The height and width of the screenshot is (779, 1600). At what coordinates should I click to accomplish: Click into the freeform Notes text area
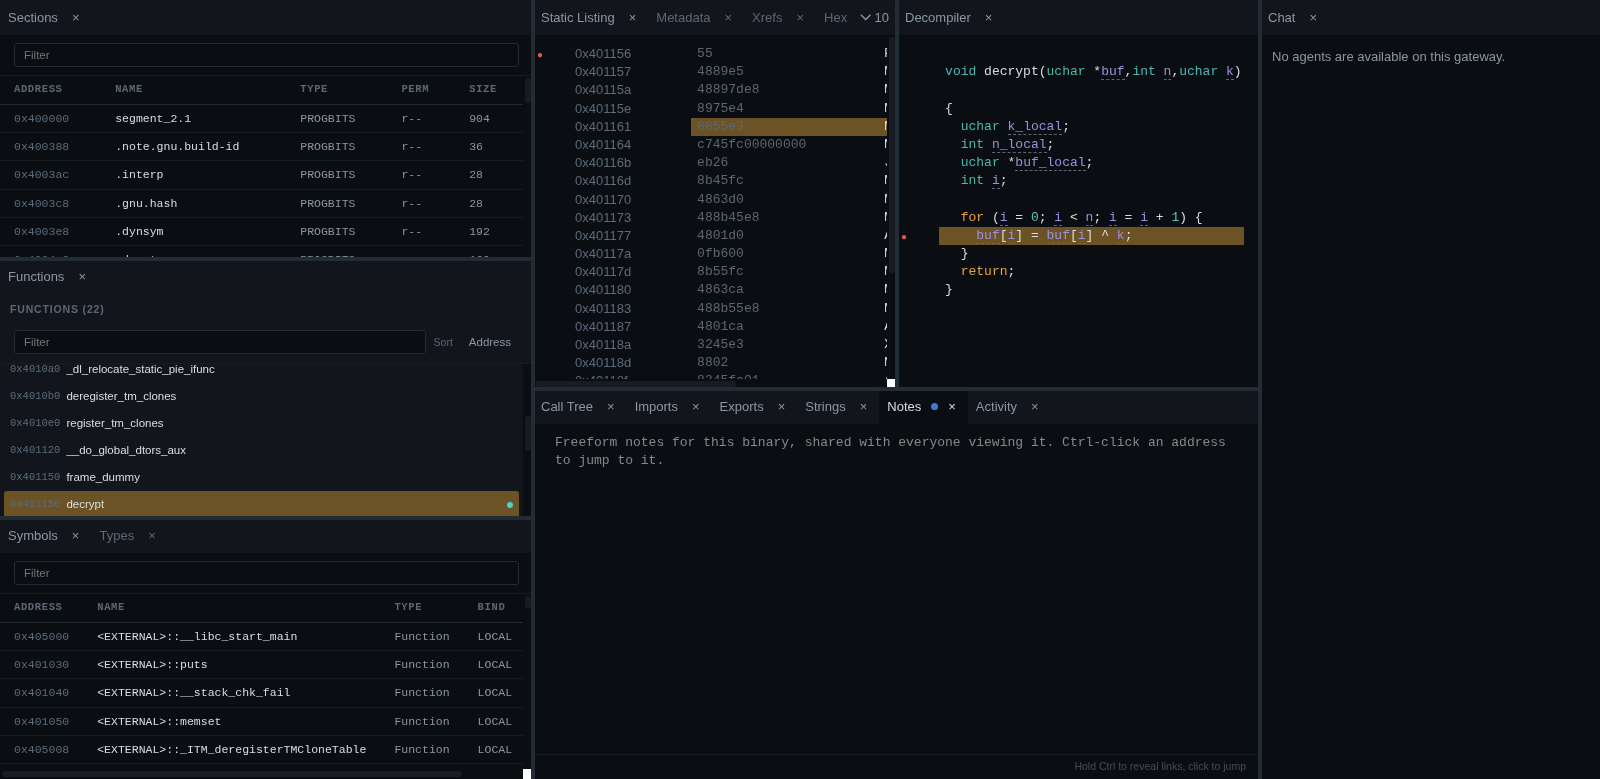coord(896,588)
